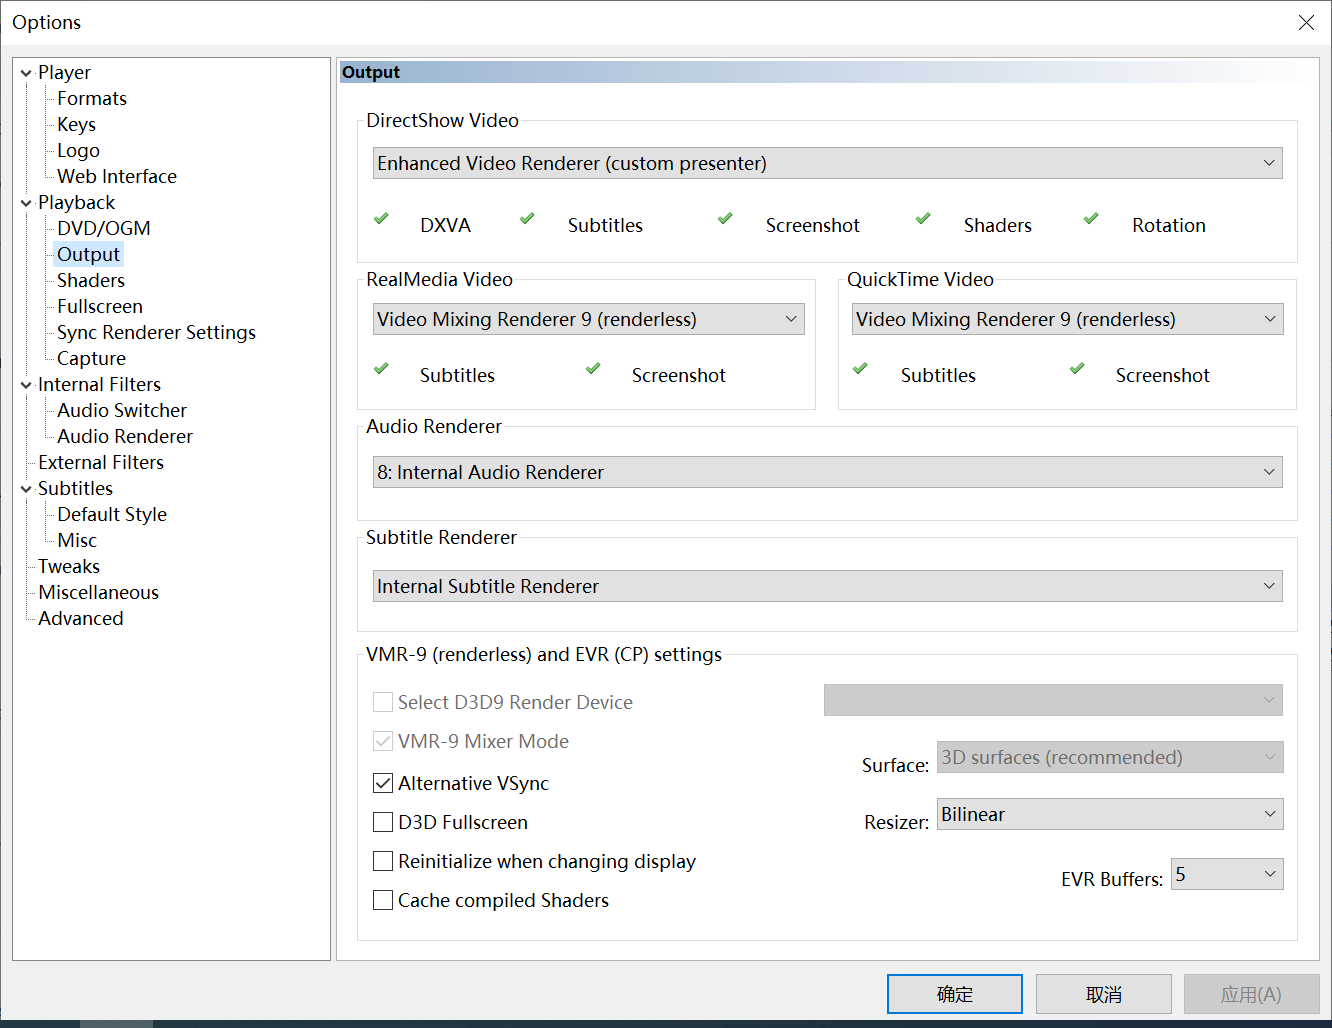The image size is (1332, 1028).
Task: Click the Subtitles checkmark under RealMedia Video
Action: pyautogui.click(x=382, y=371)
